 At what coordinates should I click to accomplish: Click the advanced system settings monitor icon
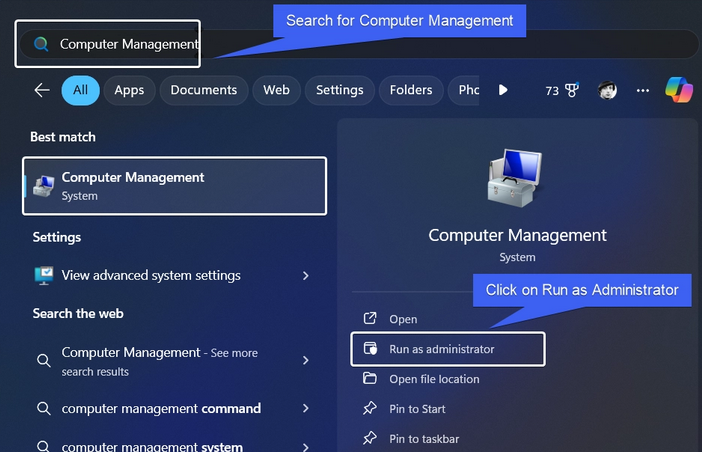pos(44,275)
